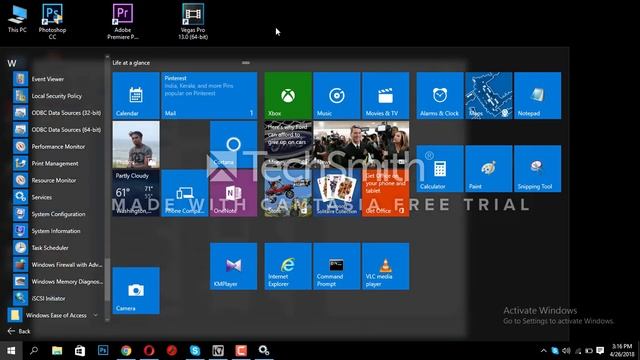Open iSCSI Initiator
This screenshot has width=640, height=360.
(x=58, y=298)
